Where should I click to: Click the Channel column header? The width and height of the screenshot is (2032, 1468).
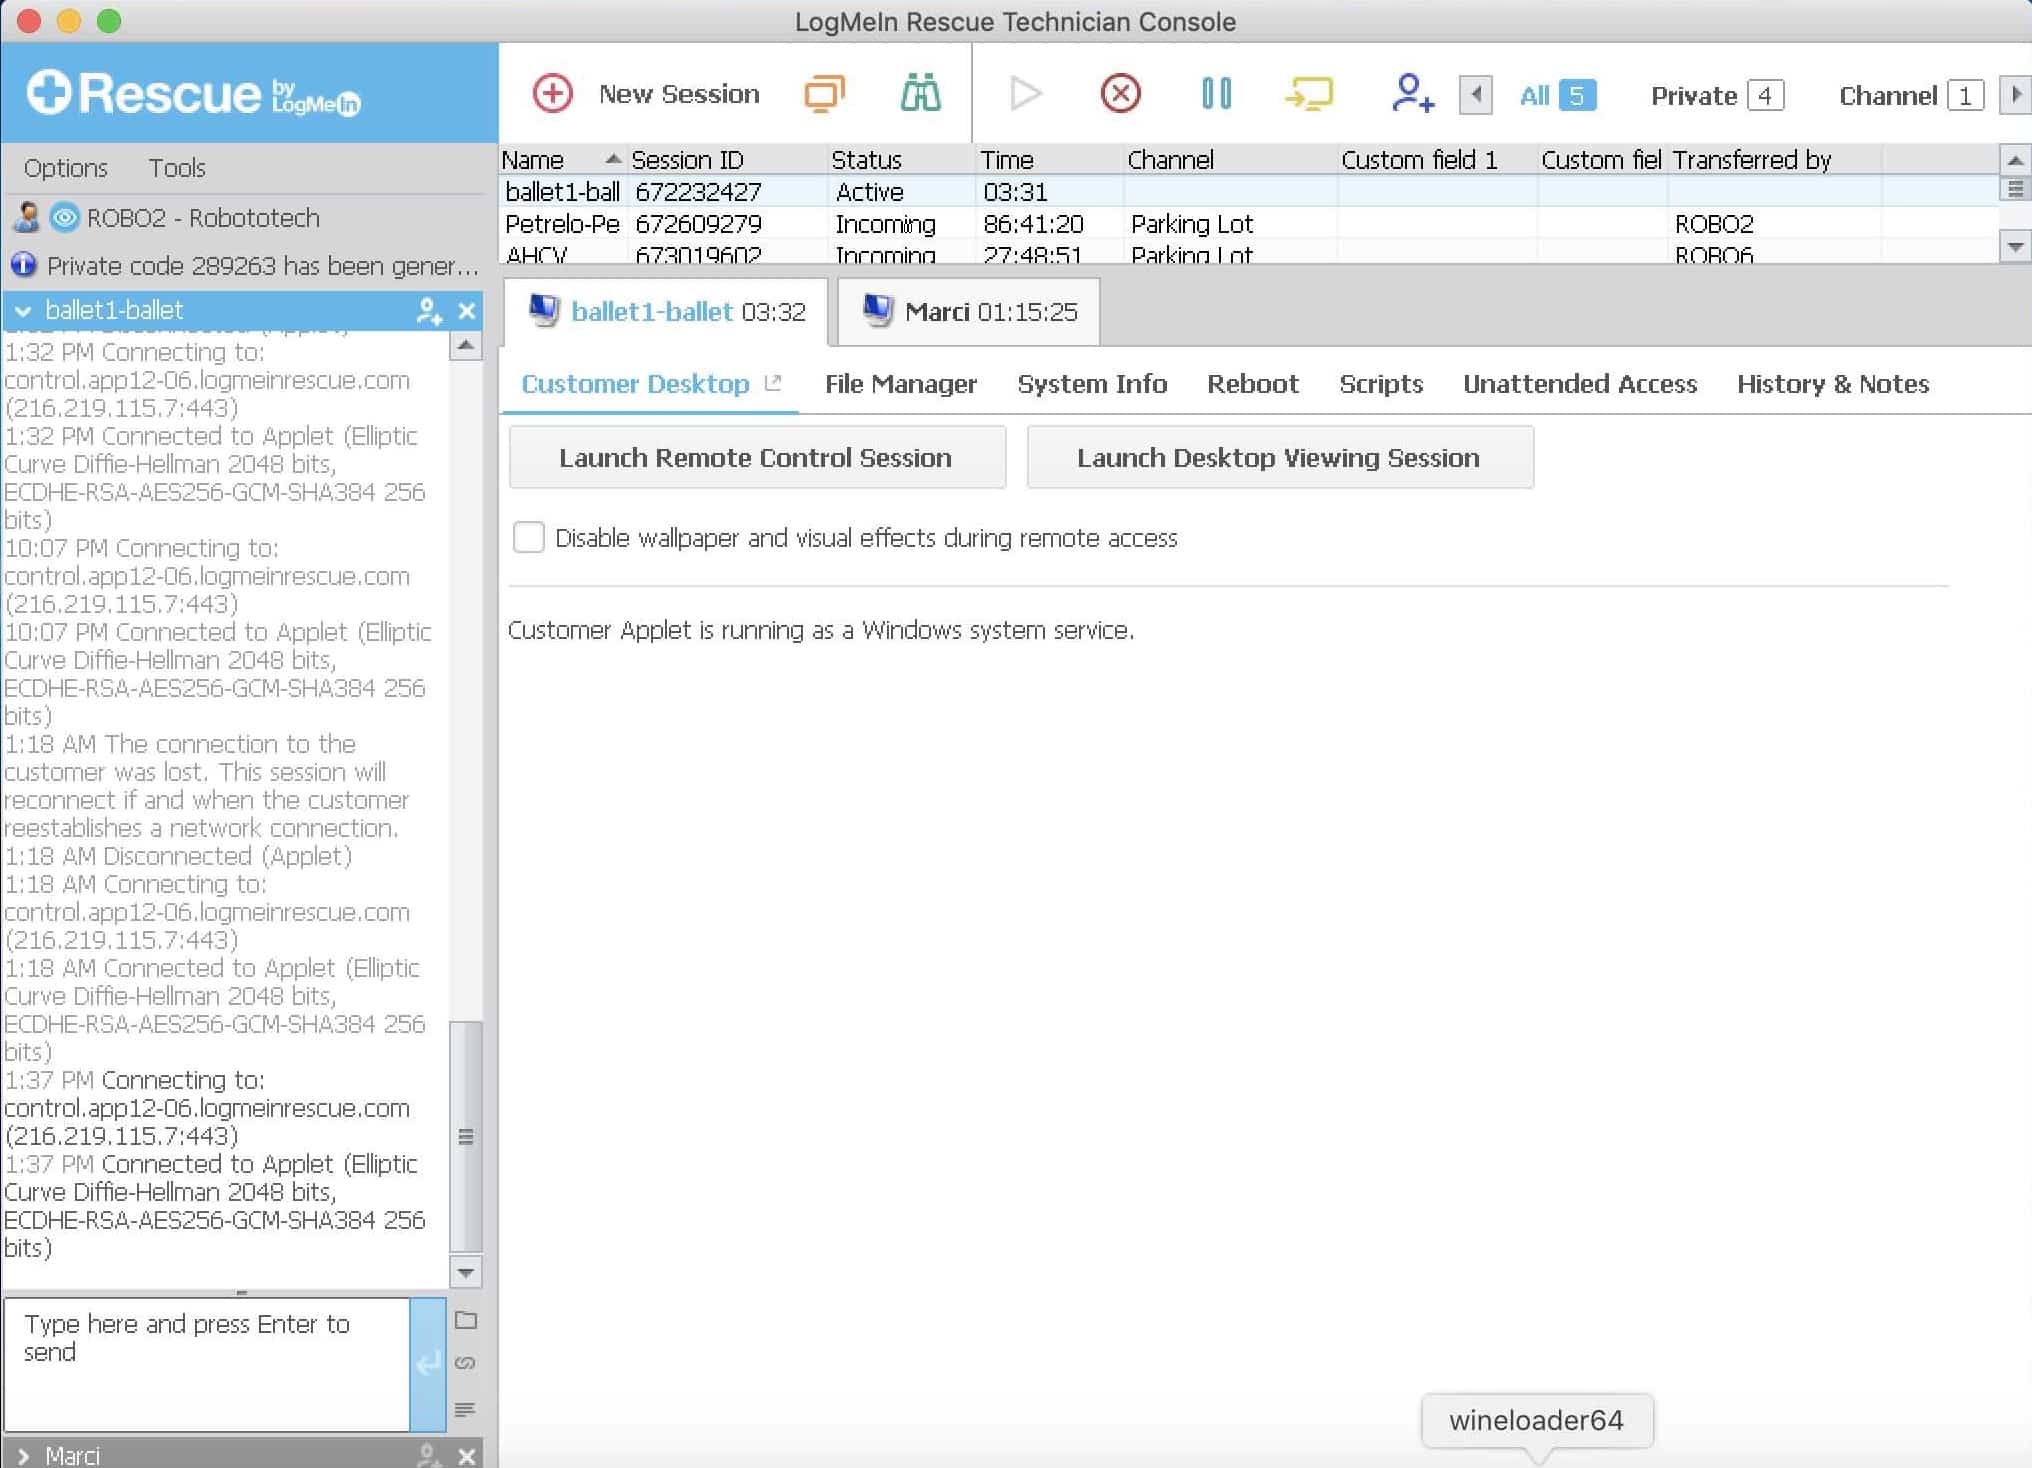pyautogui.click(x=1230, y=160)
